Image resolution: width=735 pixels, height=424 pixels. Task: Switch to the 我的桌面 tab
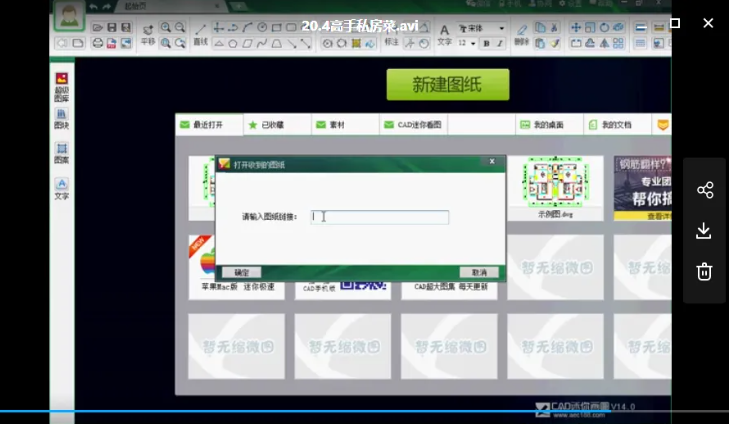549,125
